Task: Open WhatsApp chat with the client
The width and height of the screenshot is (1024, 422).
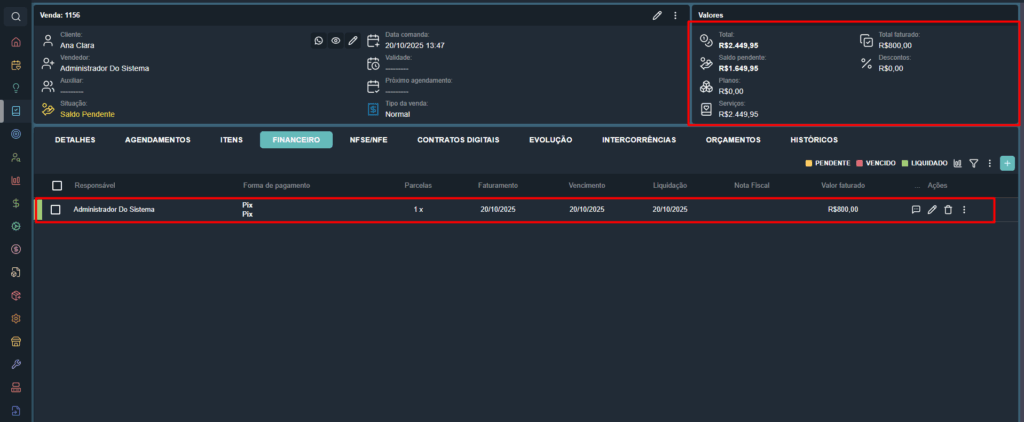Action: [x=319, y=41]
